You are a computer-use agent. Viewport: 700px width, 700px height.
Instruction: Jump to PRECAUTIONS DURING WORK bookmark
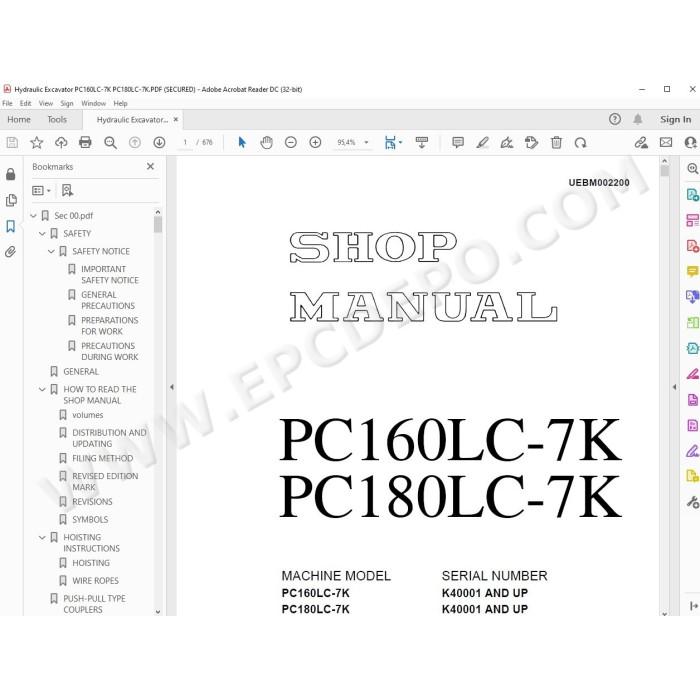pyautogui.click(x=109, y=351)
